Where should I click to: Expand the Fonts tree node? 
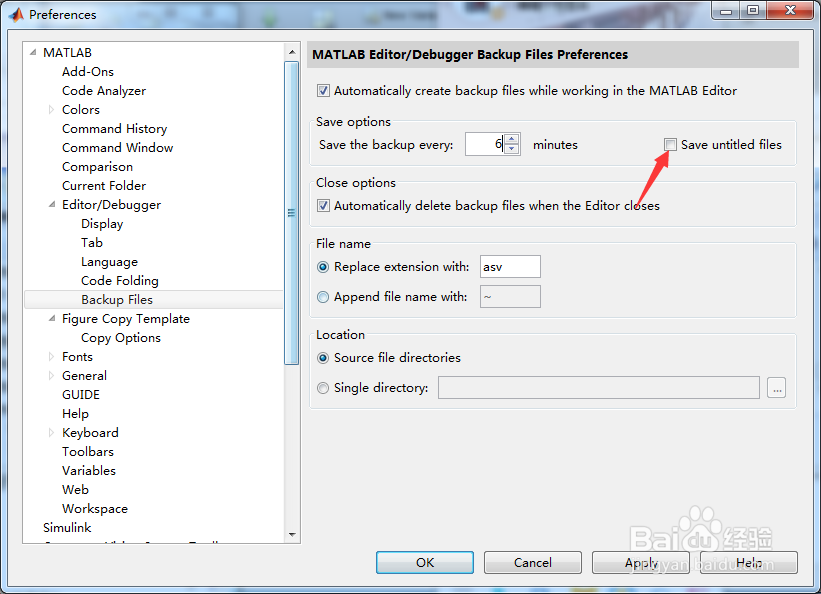51,357
